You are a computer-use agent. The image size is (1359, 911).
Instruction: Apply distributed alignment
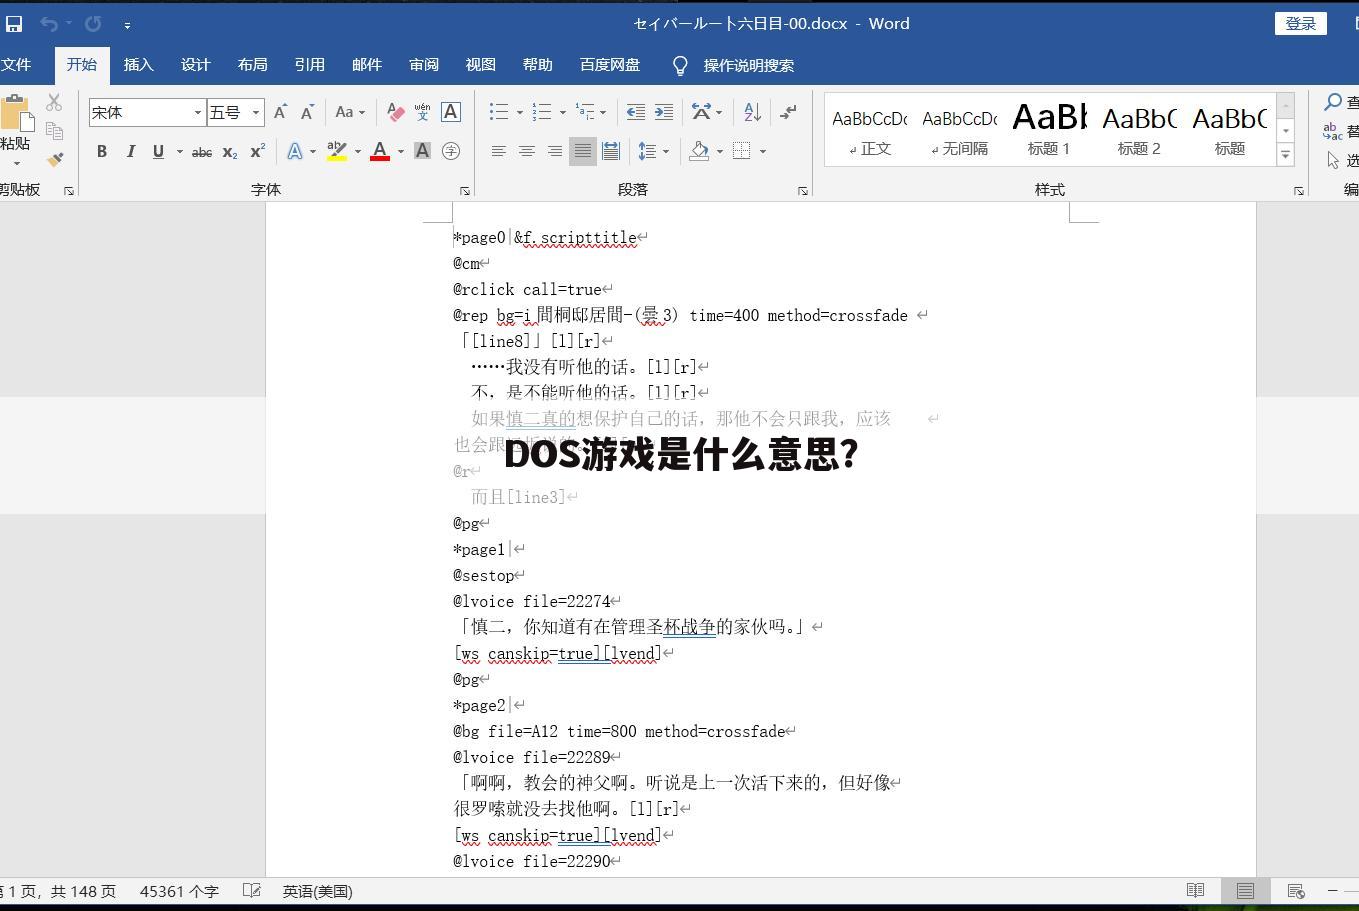pyautogui.click(x=611, y=152)
